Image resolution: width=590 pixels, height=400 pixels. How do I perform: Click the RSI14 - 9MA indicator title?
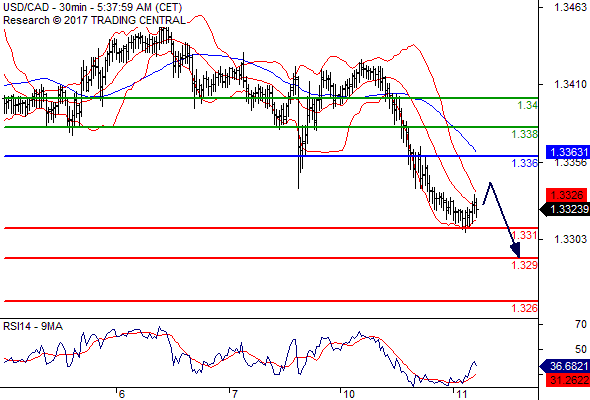click(33, 326)
